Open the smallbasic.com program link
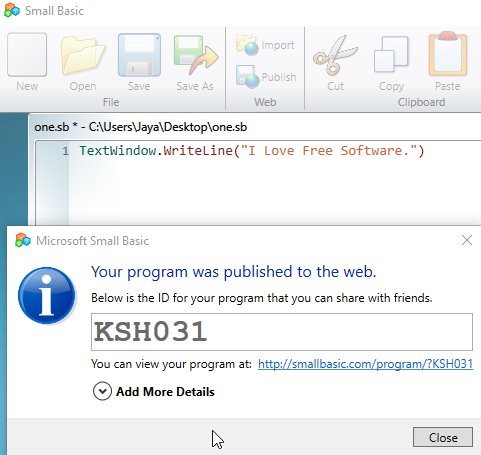481x455 pixels. [365, 363]
